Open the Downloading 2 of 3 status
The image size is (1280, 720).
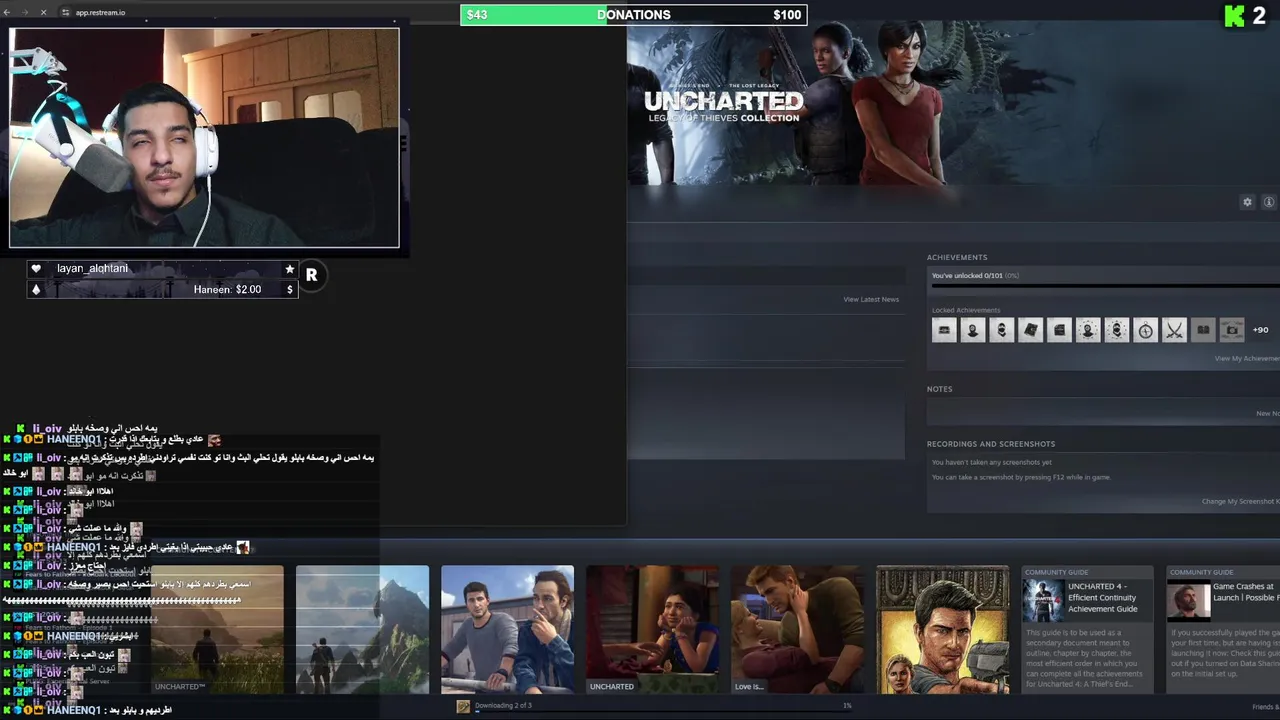pyautogui.click(x=503, y=706)
